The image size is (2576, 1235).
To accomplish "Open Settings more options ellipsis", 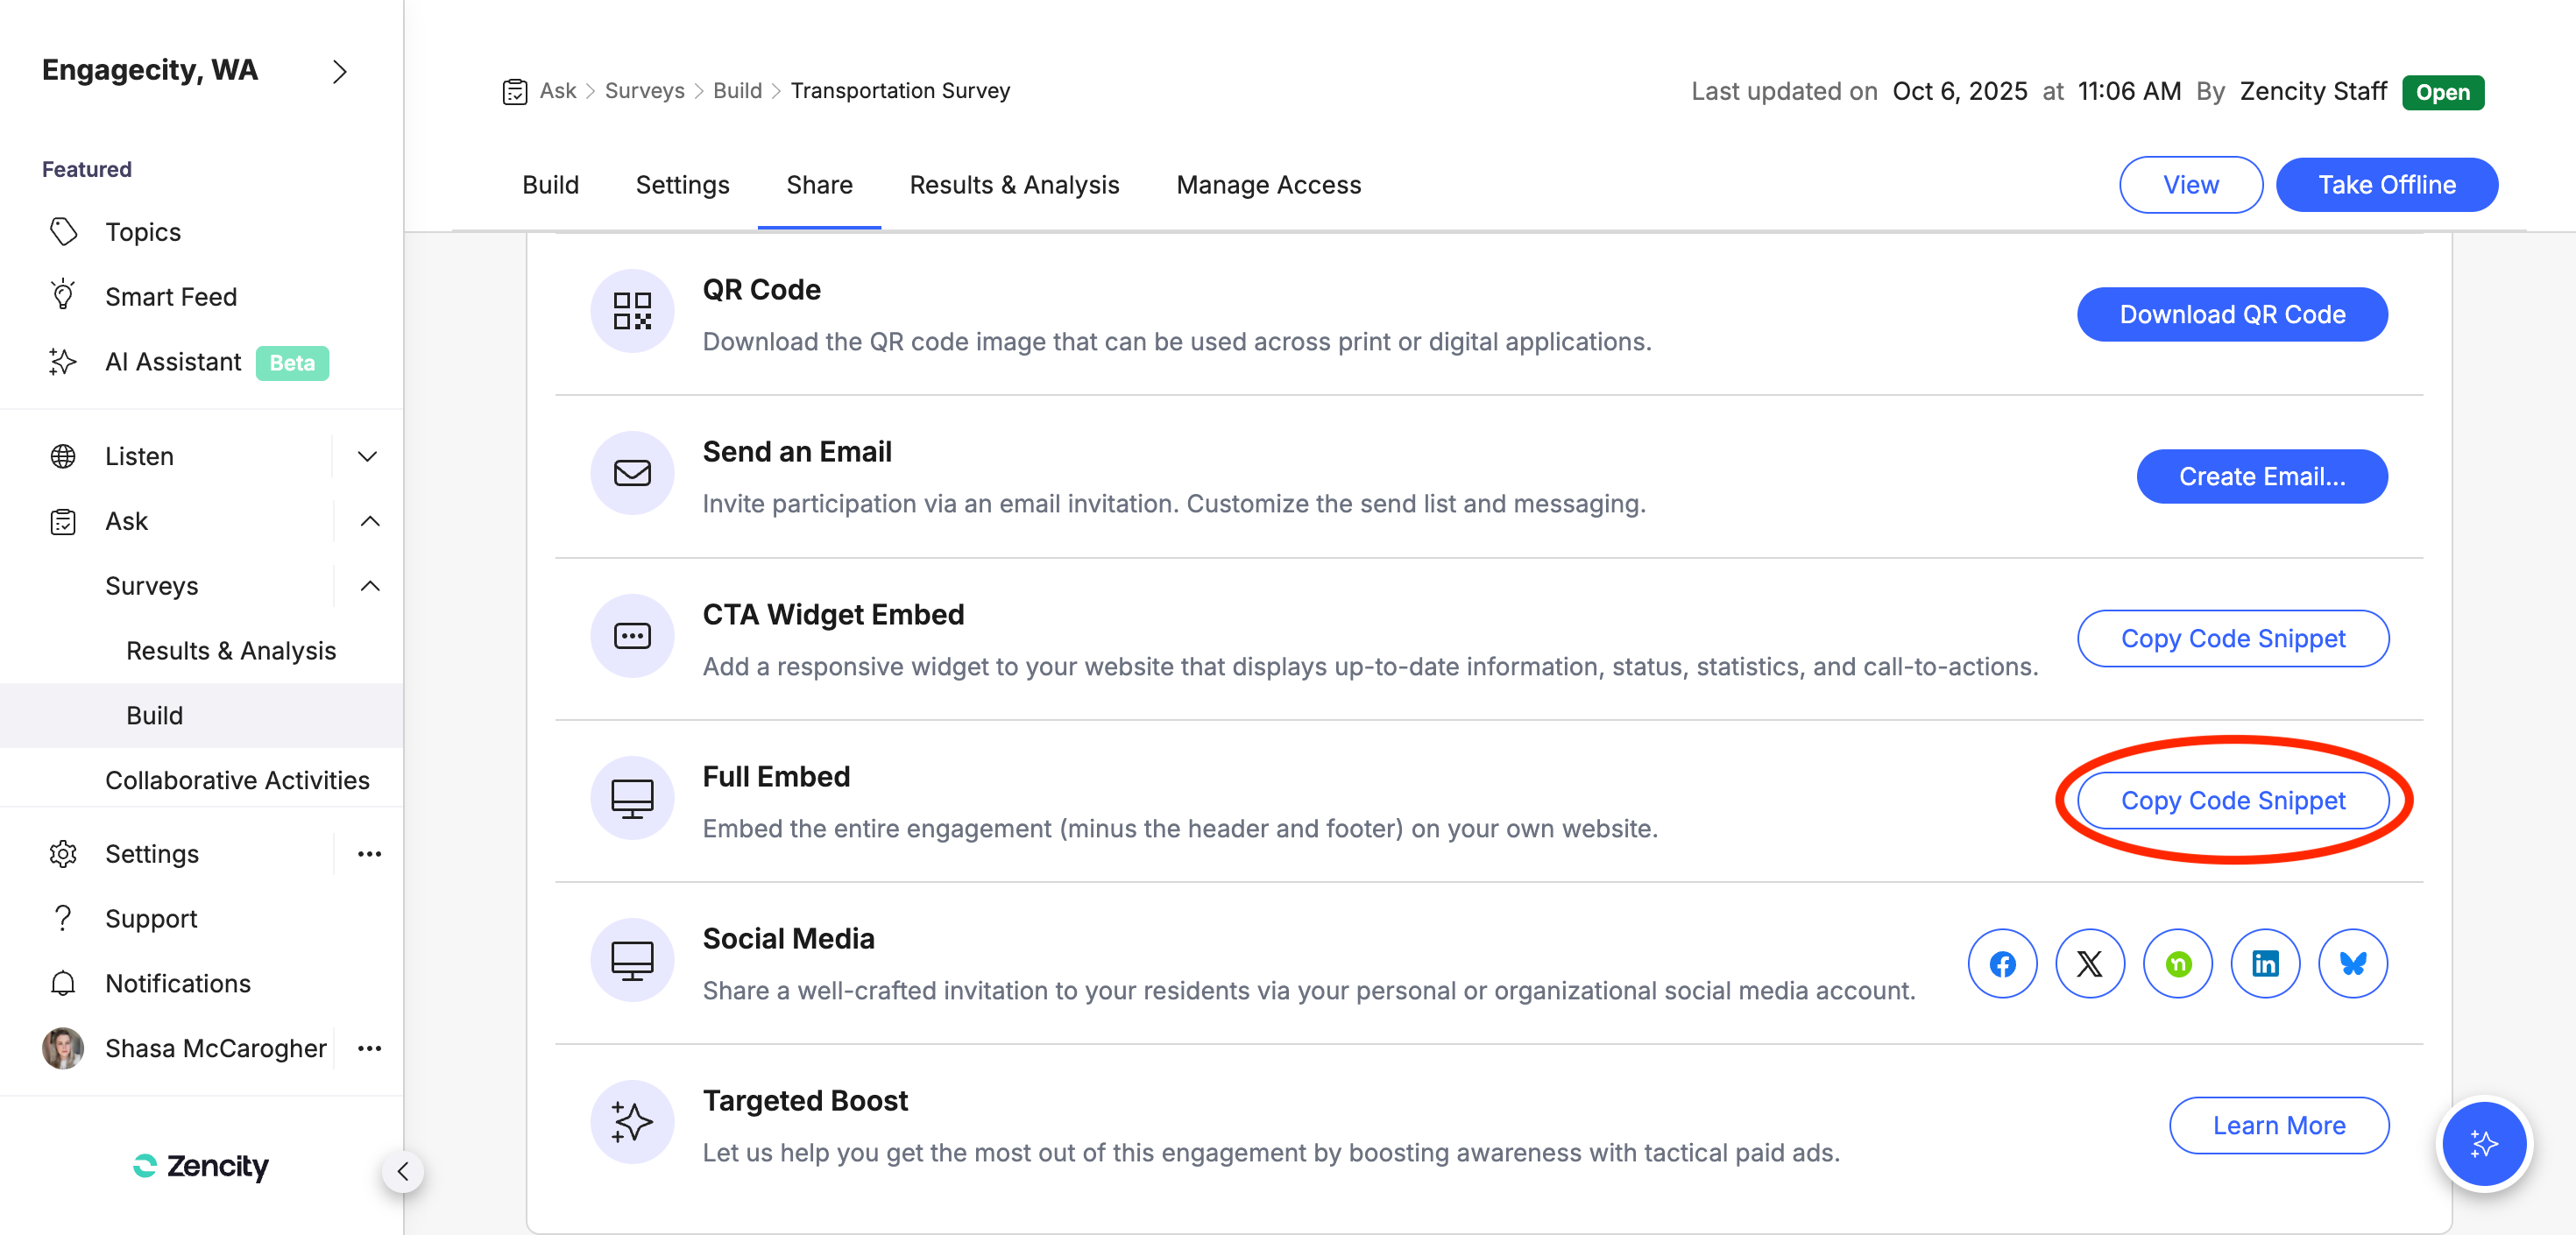I will 370,854.
